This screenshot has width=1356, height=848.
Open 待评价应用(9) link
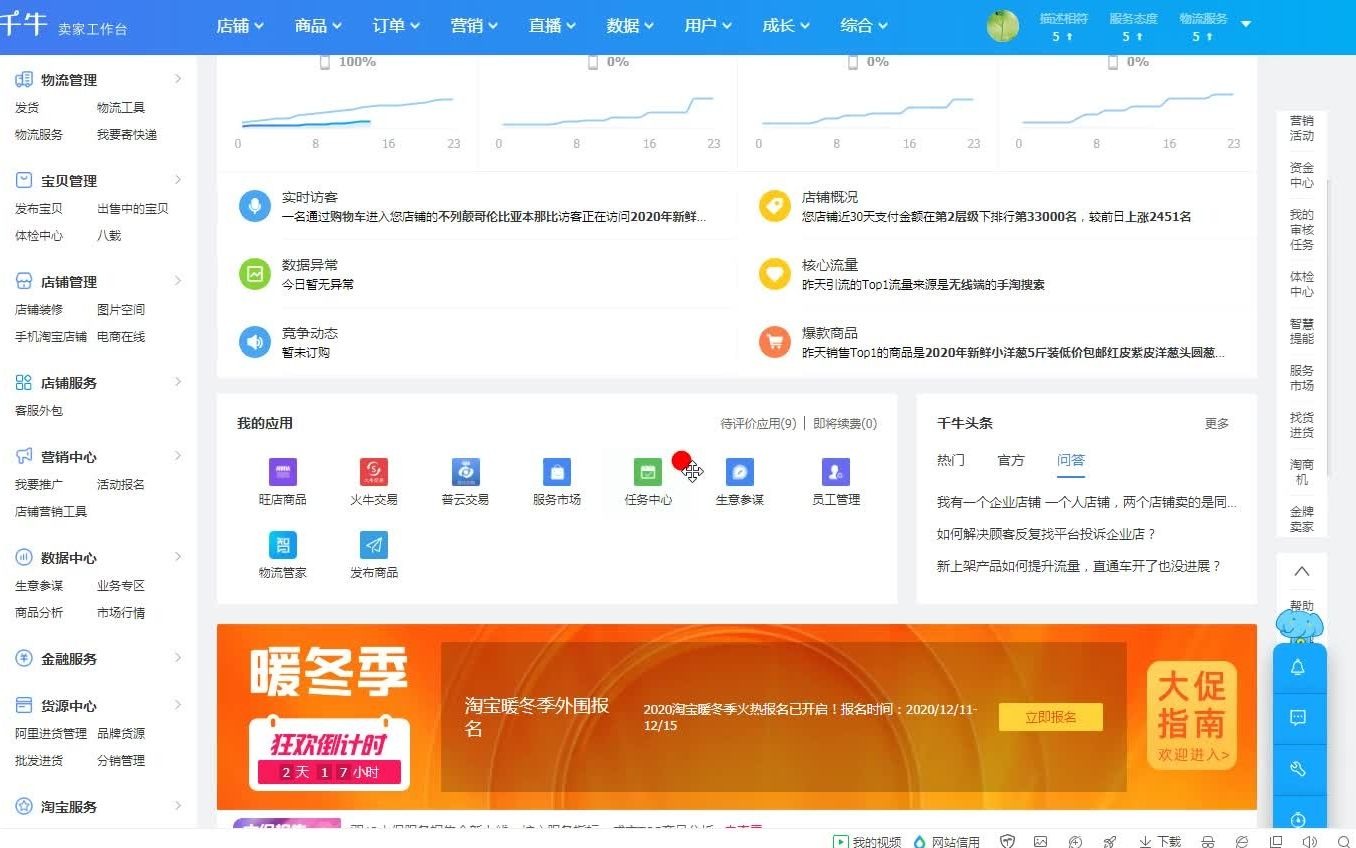tap(759, 424)
